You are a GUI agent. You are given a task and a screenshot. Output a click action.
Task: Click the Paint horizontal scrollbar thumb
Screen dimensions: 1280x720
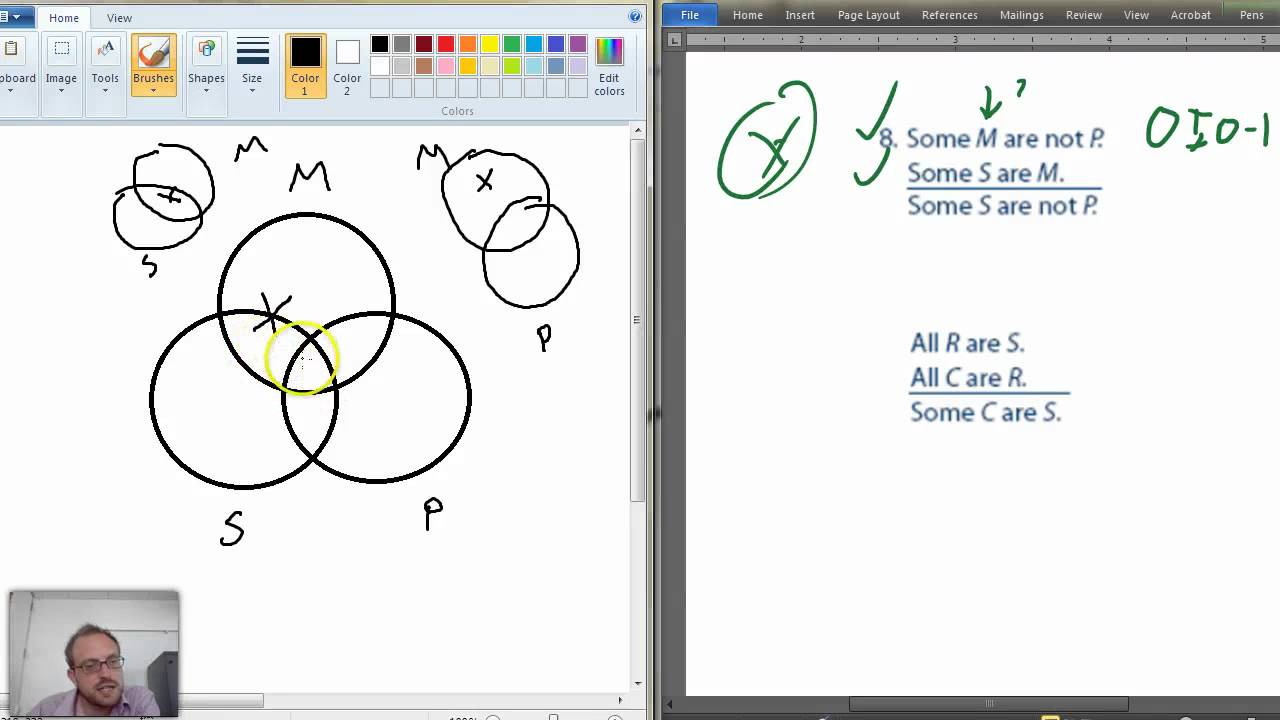[132, 701]
